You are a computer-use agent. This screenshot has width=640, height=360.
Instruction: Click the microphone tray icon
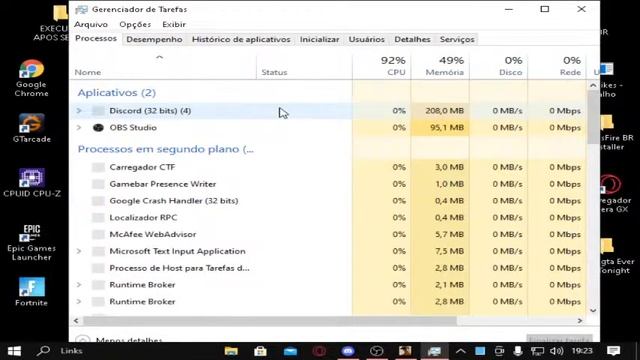tap(518, 351)
